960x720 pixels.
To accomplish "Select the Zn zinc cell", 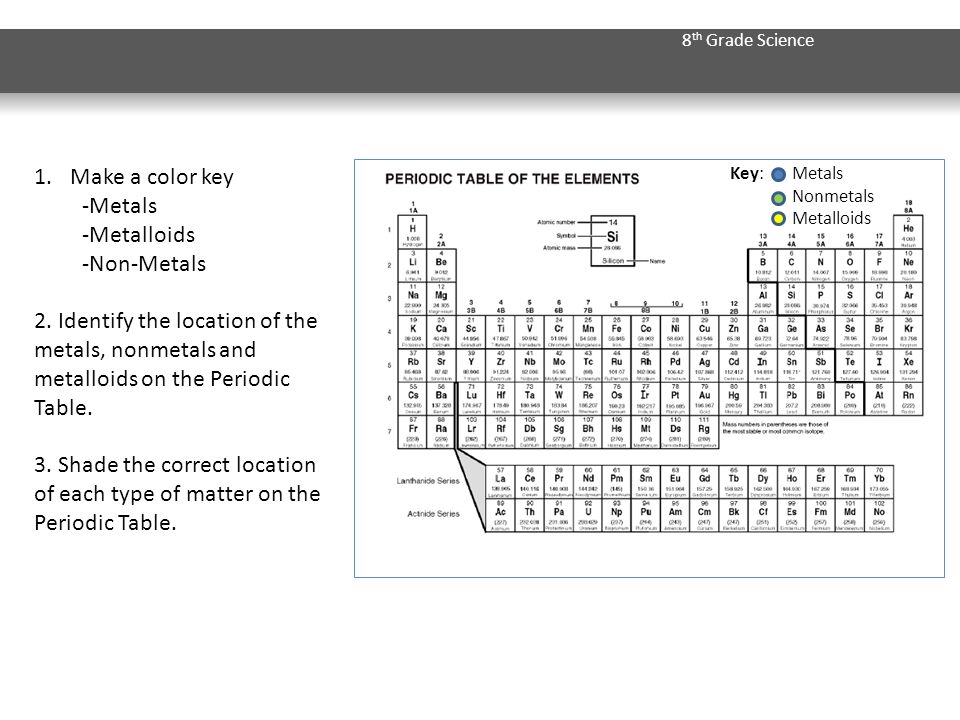I will 733,332.
